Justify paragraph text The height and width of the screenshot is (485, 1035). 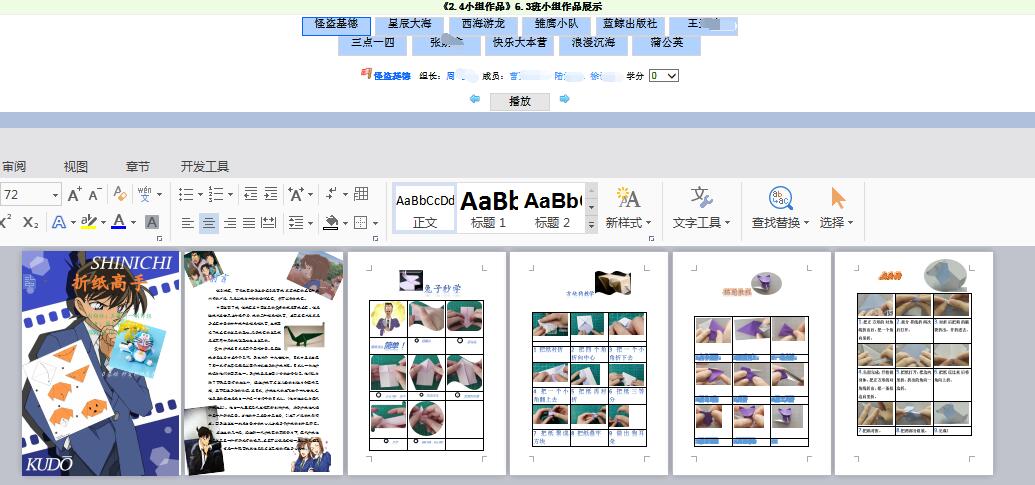[249, 223]
